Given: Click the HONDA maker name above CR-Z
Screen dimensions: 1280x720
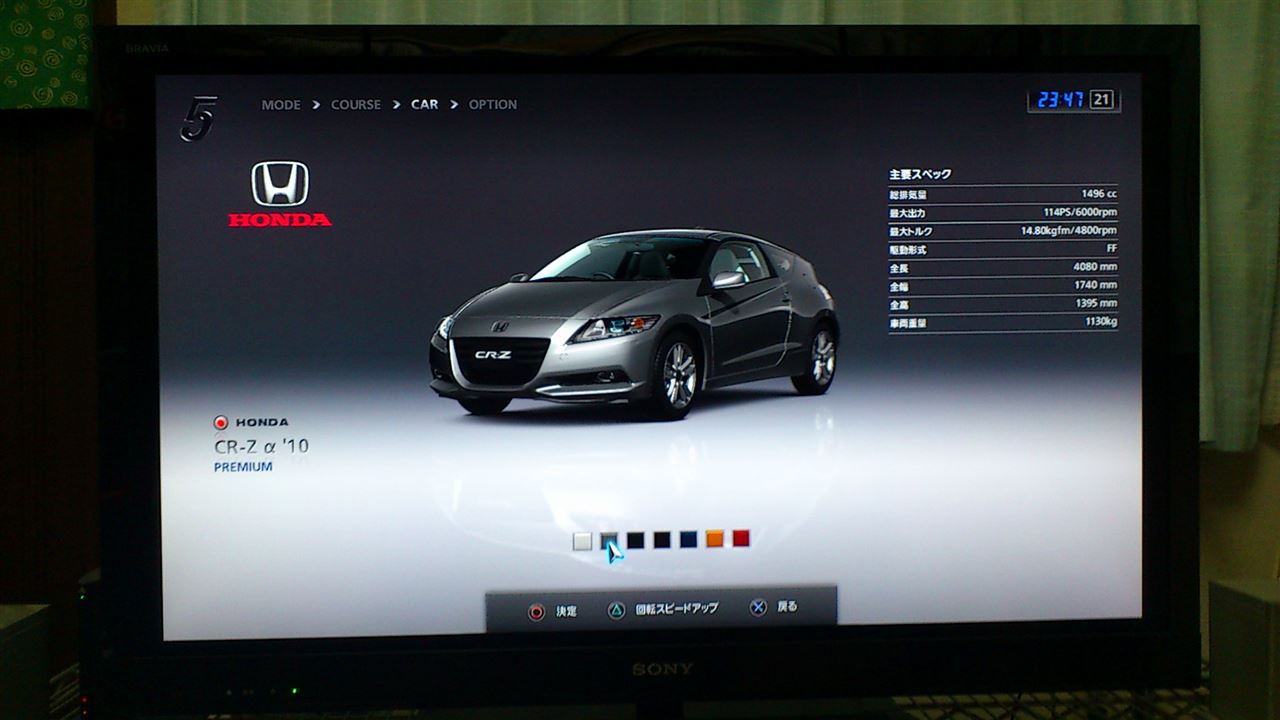Looking at the screenshot, I should [x=262, y=423].
